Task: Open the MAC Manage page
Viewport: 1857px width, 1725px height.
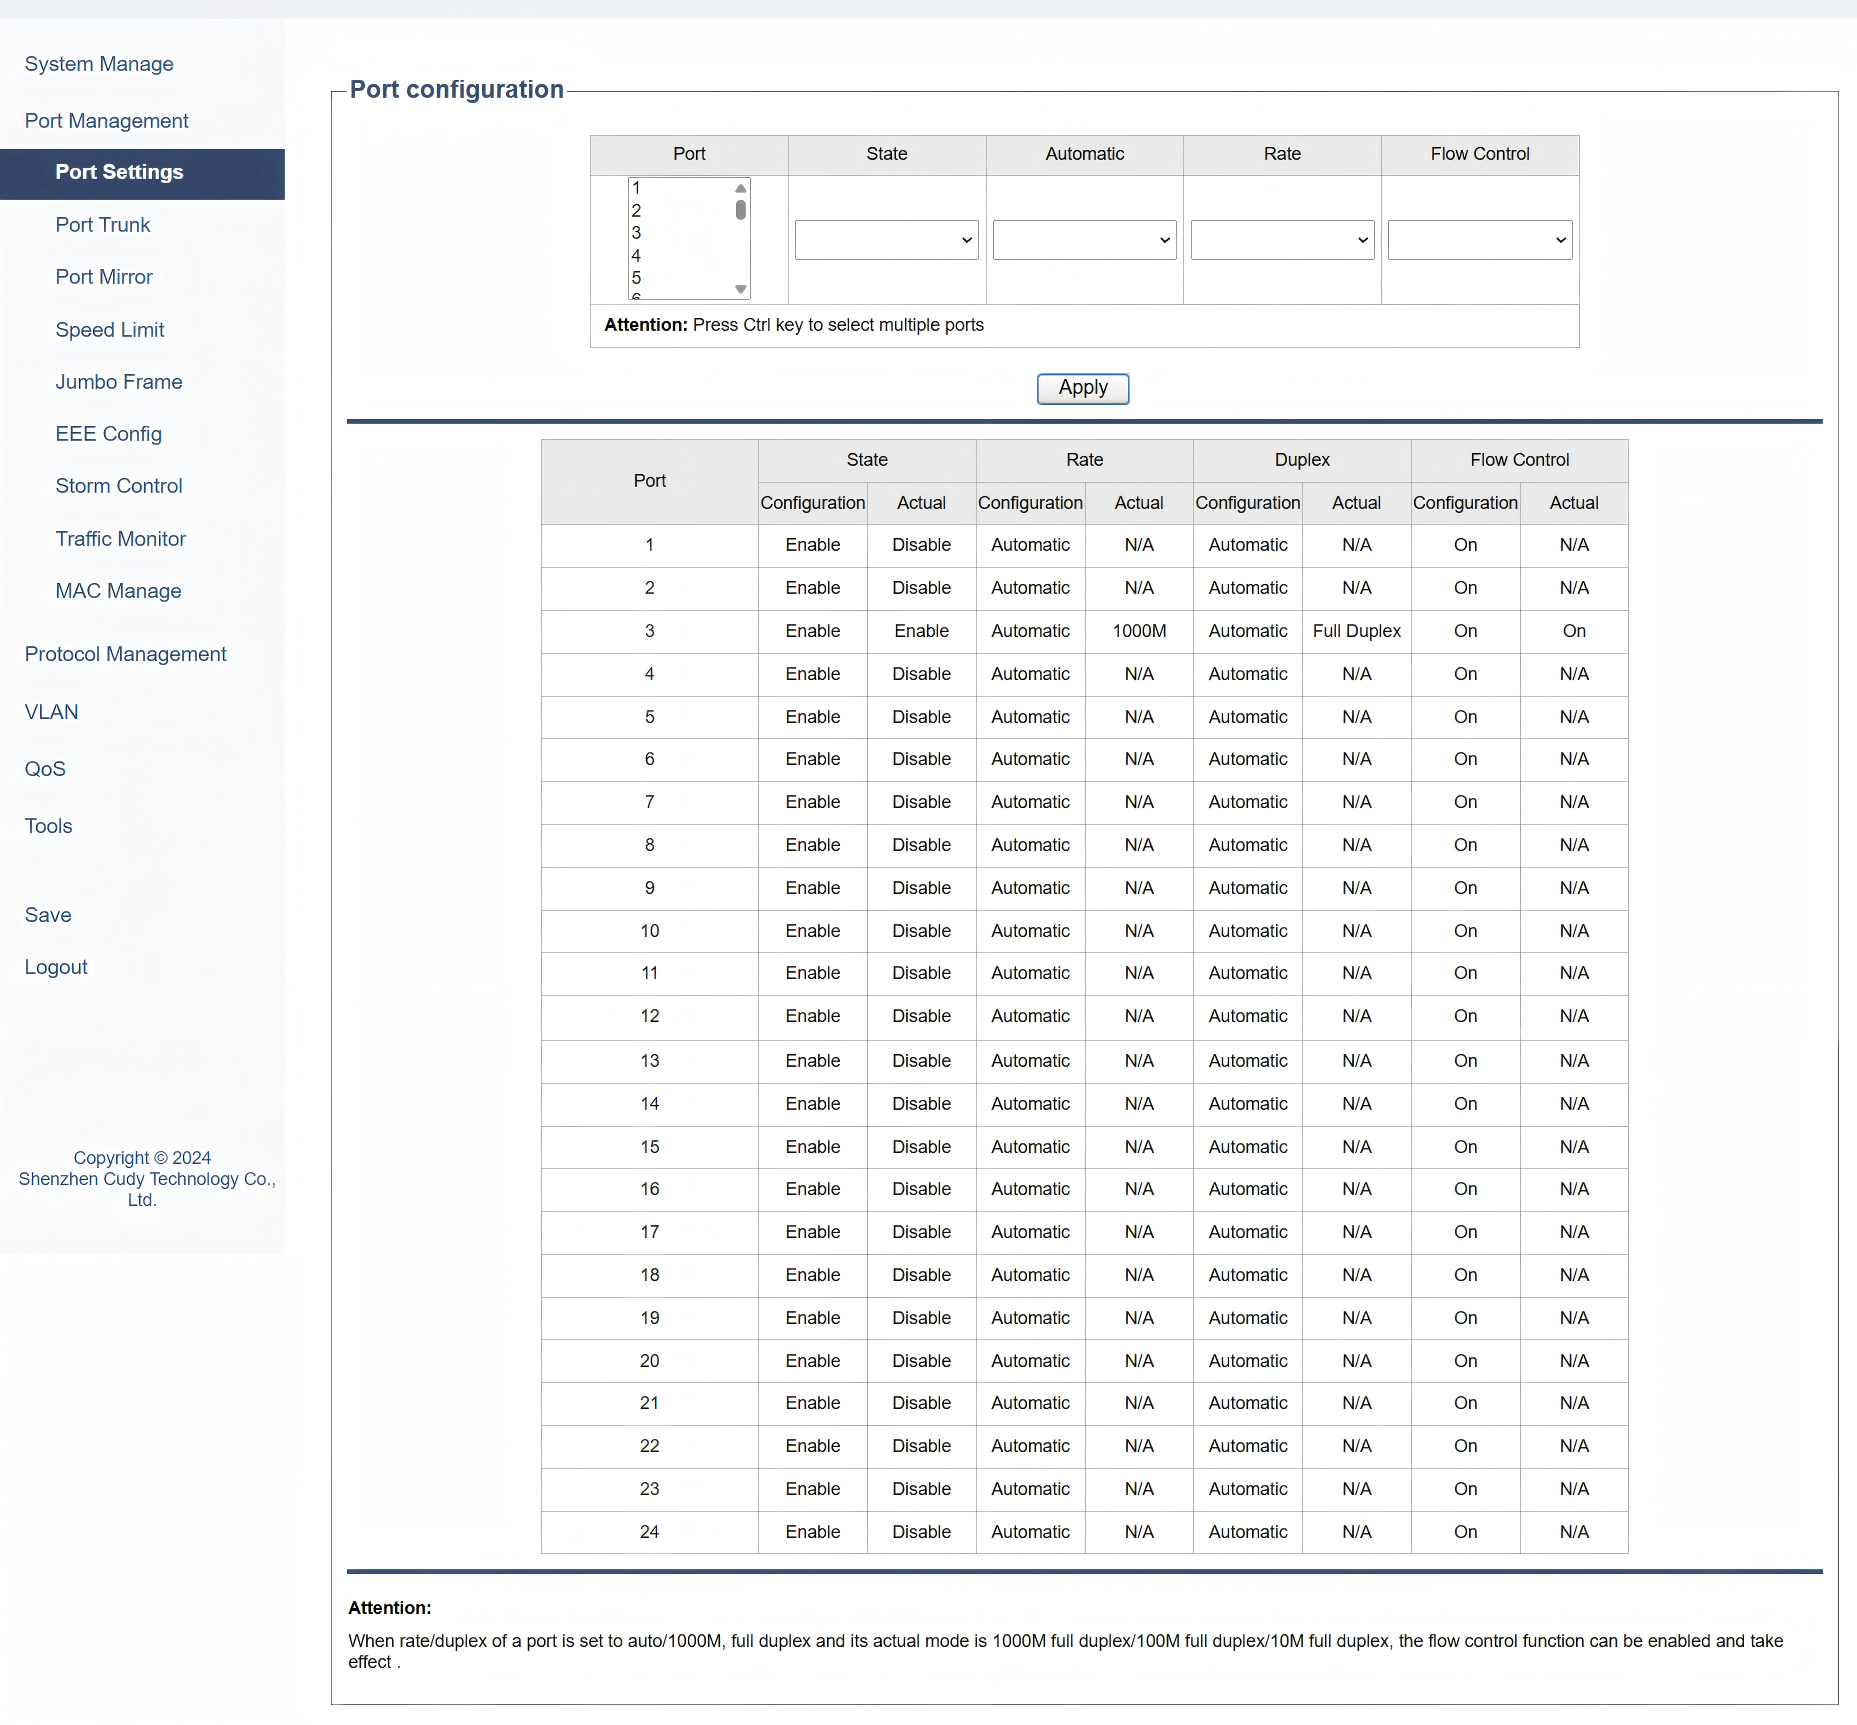Action: 119,591
